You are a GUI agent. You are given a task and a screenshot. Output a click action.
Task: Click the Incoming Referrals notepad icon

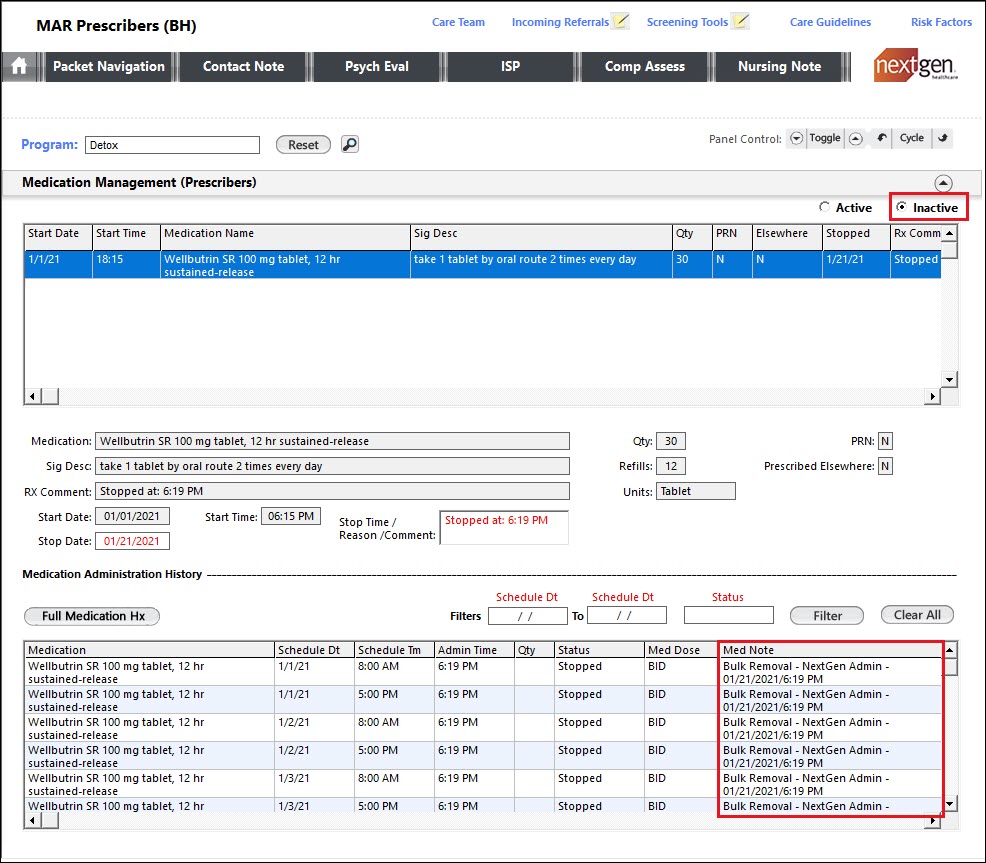(x=621, y=21)
